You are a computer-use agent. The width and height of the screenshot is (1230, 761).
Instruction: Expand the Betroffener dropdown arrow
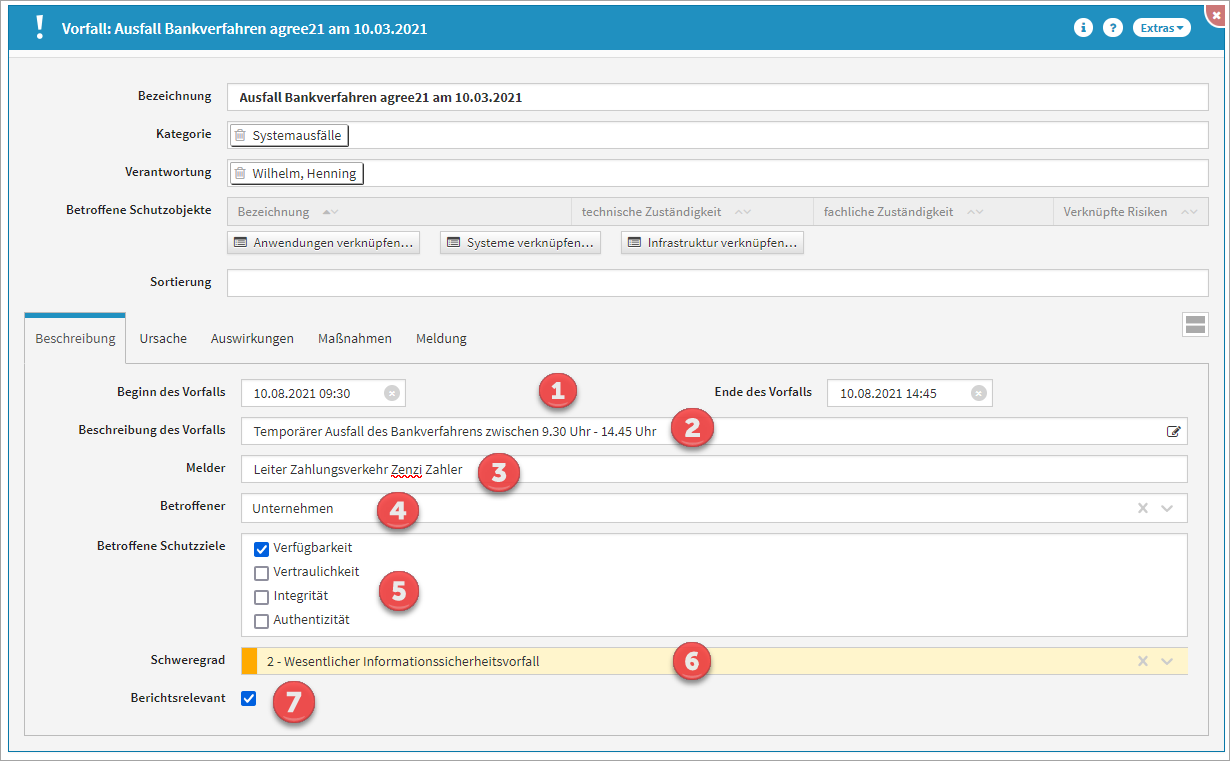pos(1166,508)
